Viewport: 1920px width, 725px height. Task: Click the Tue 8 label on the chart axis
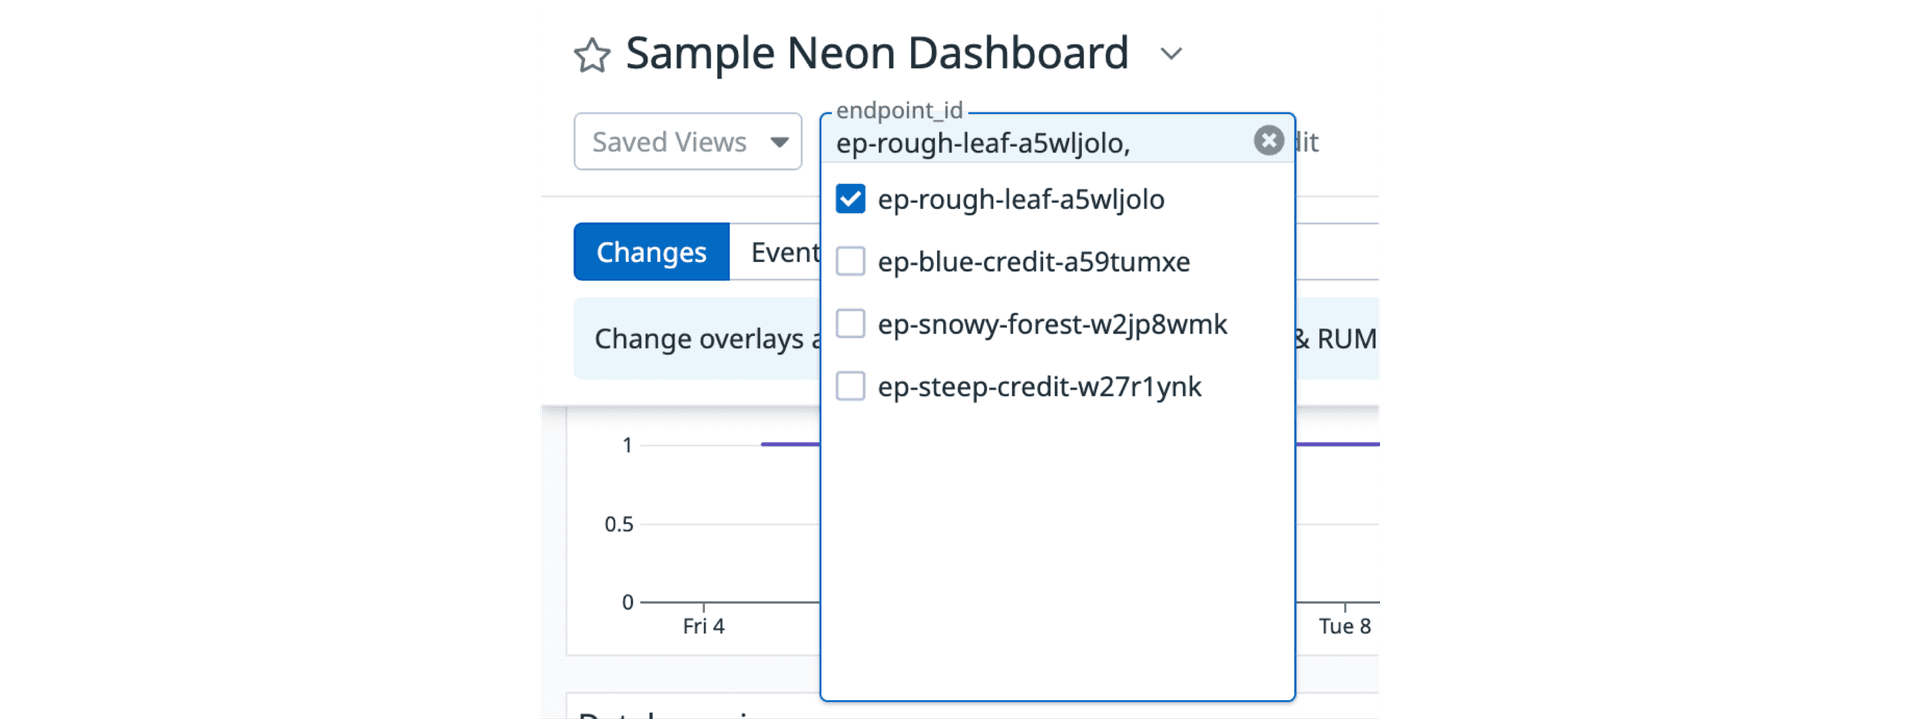pyautogui.click(x=1344, y=626)
